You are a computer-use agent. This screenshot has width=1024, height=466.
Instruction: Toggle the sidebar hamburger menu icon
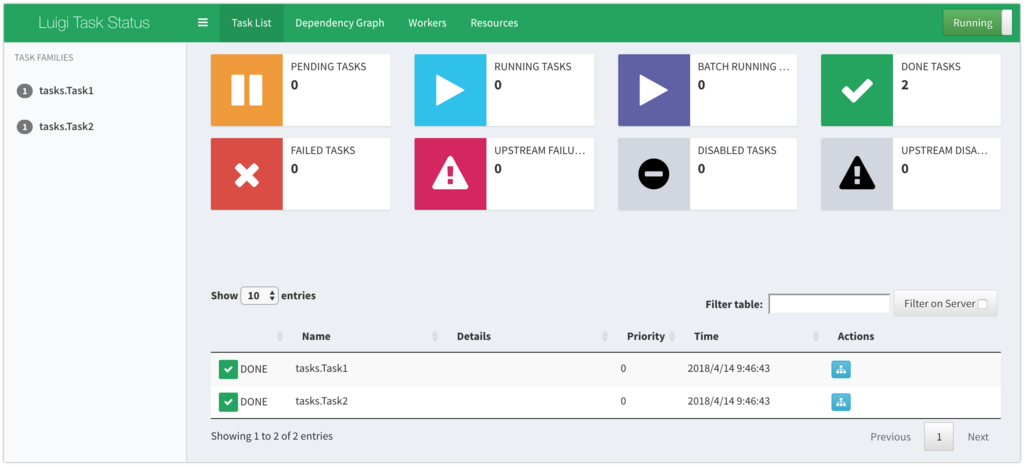[202, 22]
